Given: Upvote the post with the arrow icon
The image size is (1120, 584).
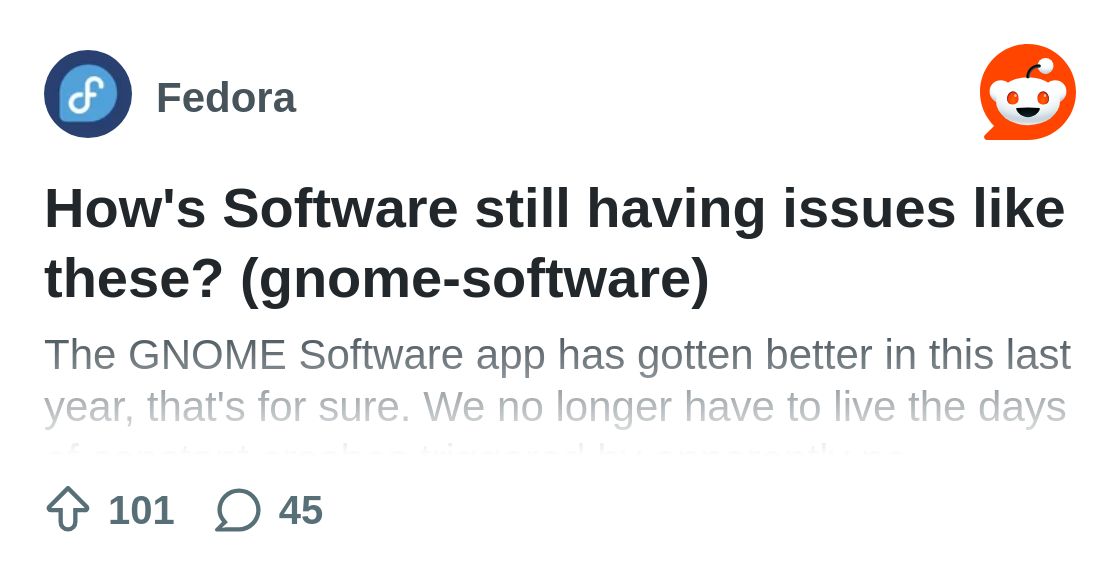Looking at the screenshot, I should click(68, 509).
